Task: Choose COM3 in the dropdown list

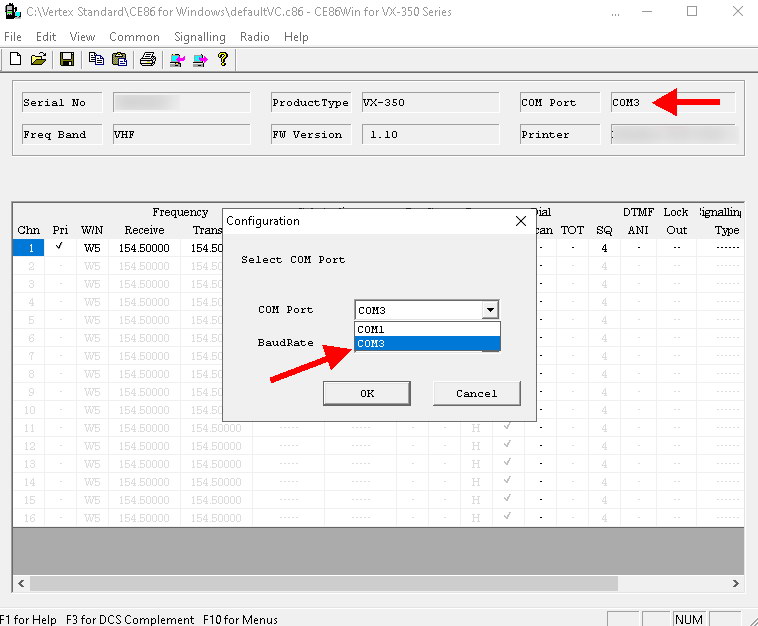Action: (427, 343)
